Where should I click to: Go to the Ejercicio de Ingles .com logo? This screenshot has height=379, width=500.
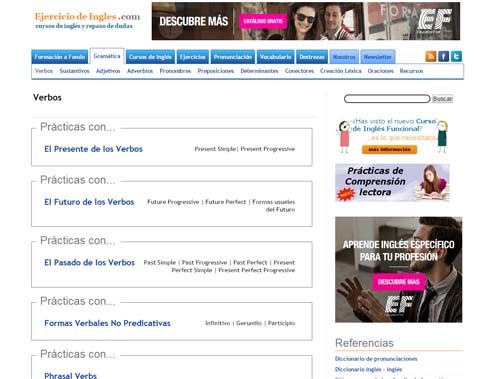click(87, 20)
